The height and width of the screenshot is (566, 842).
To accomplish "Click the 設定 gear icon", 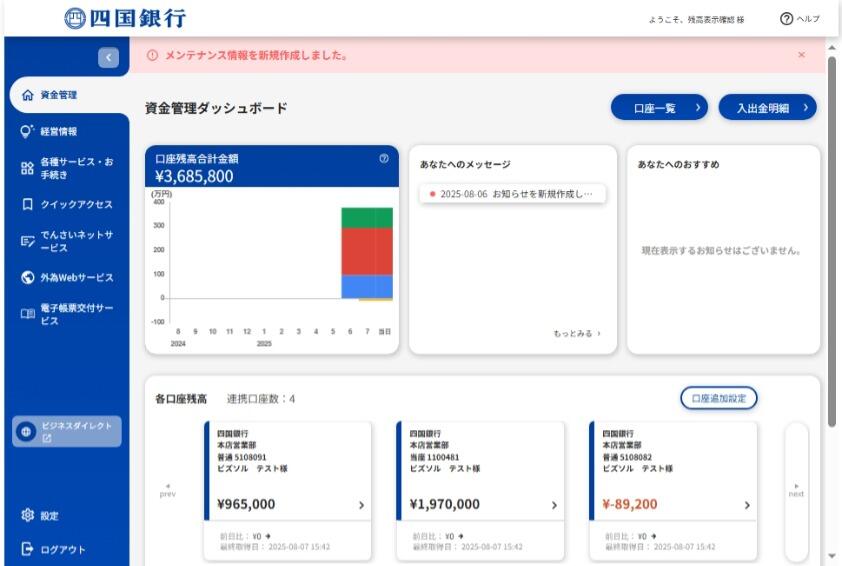I will coord(27,516).
